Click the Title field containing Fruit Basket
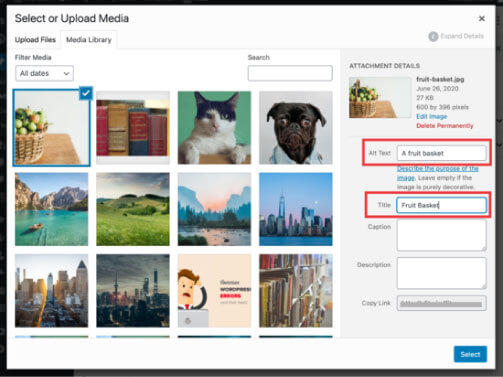The height and width of the screenshot is (377, 503). tap(441, 205)
